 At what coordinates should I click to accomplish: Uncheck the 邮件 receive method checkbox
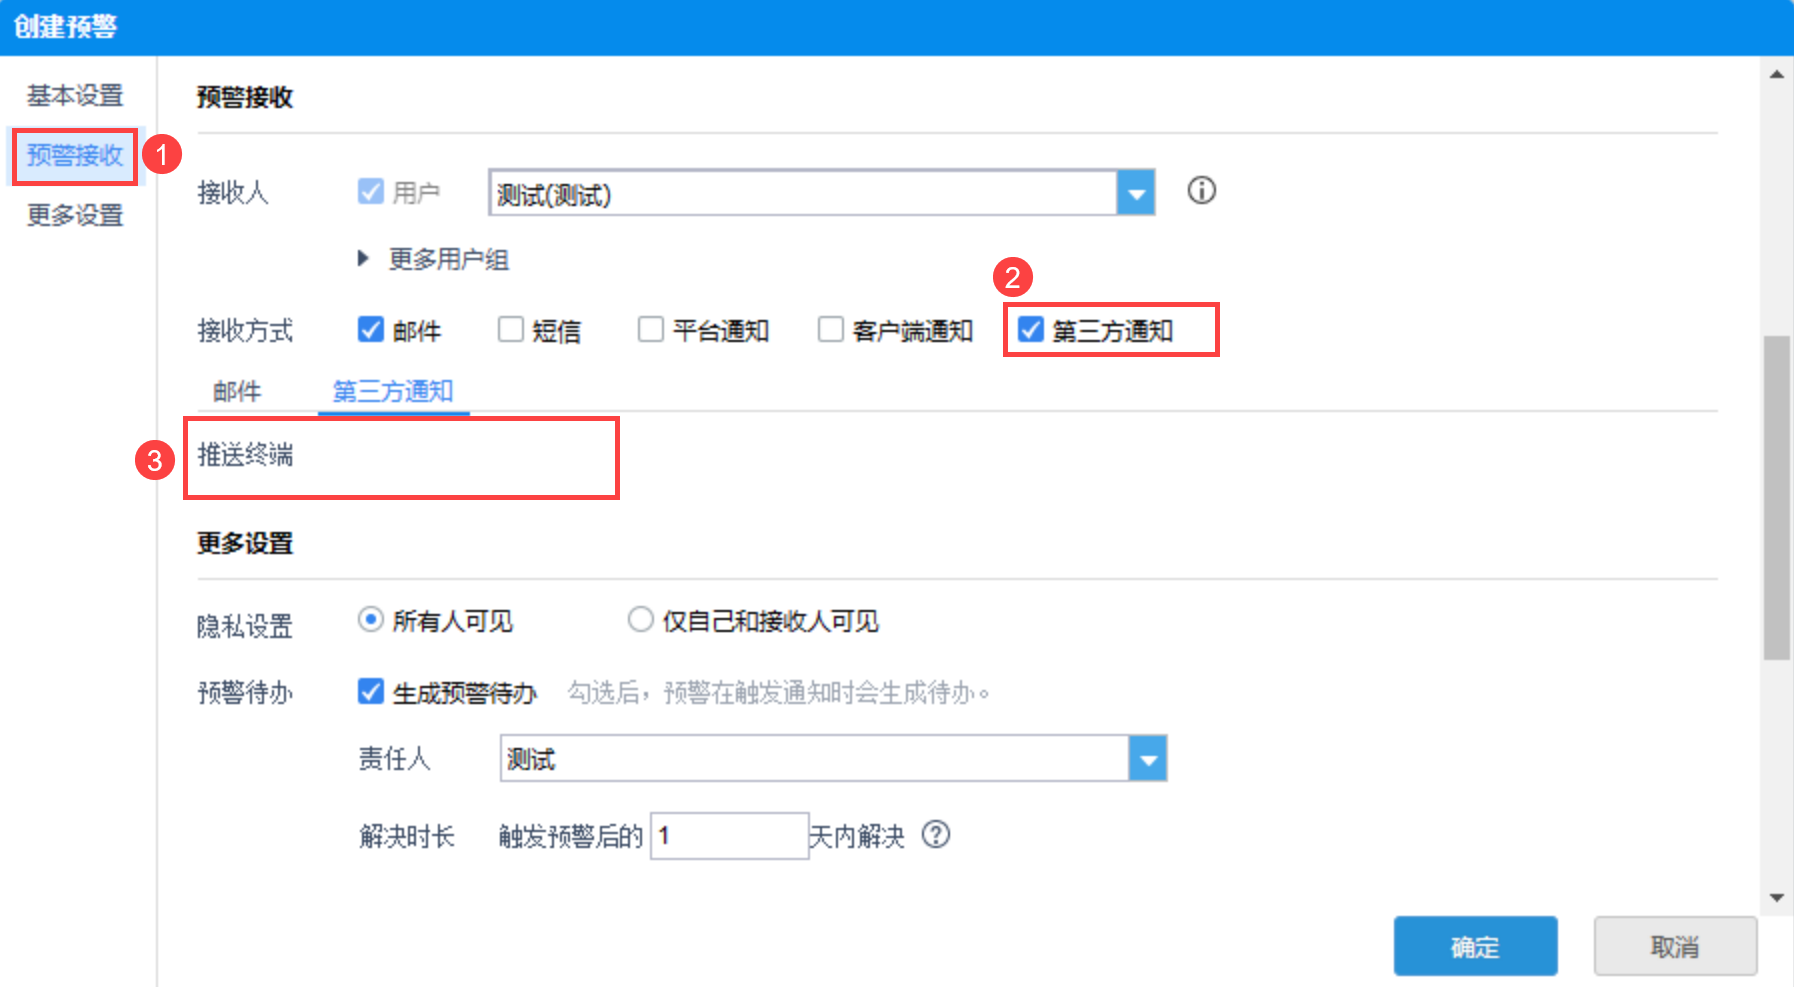[x=371, y=329]
